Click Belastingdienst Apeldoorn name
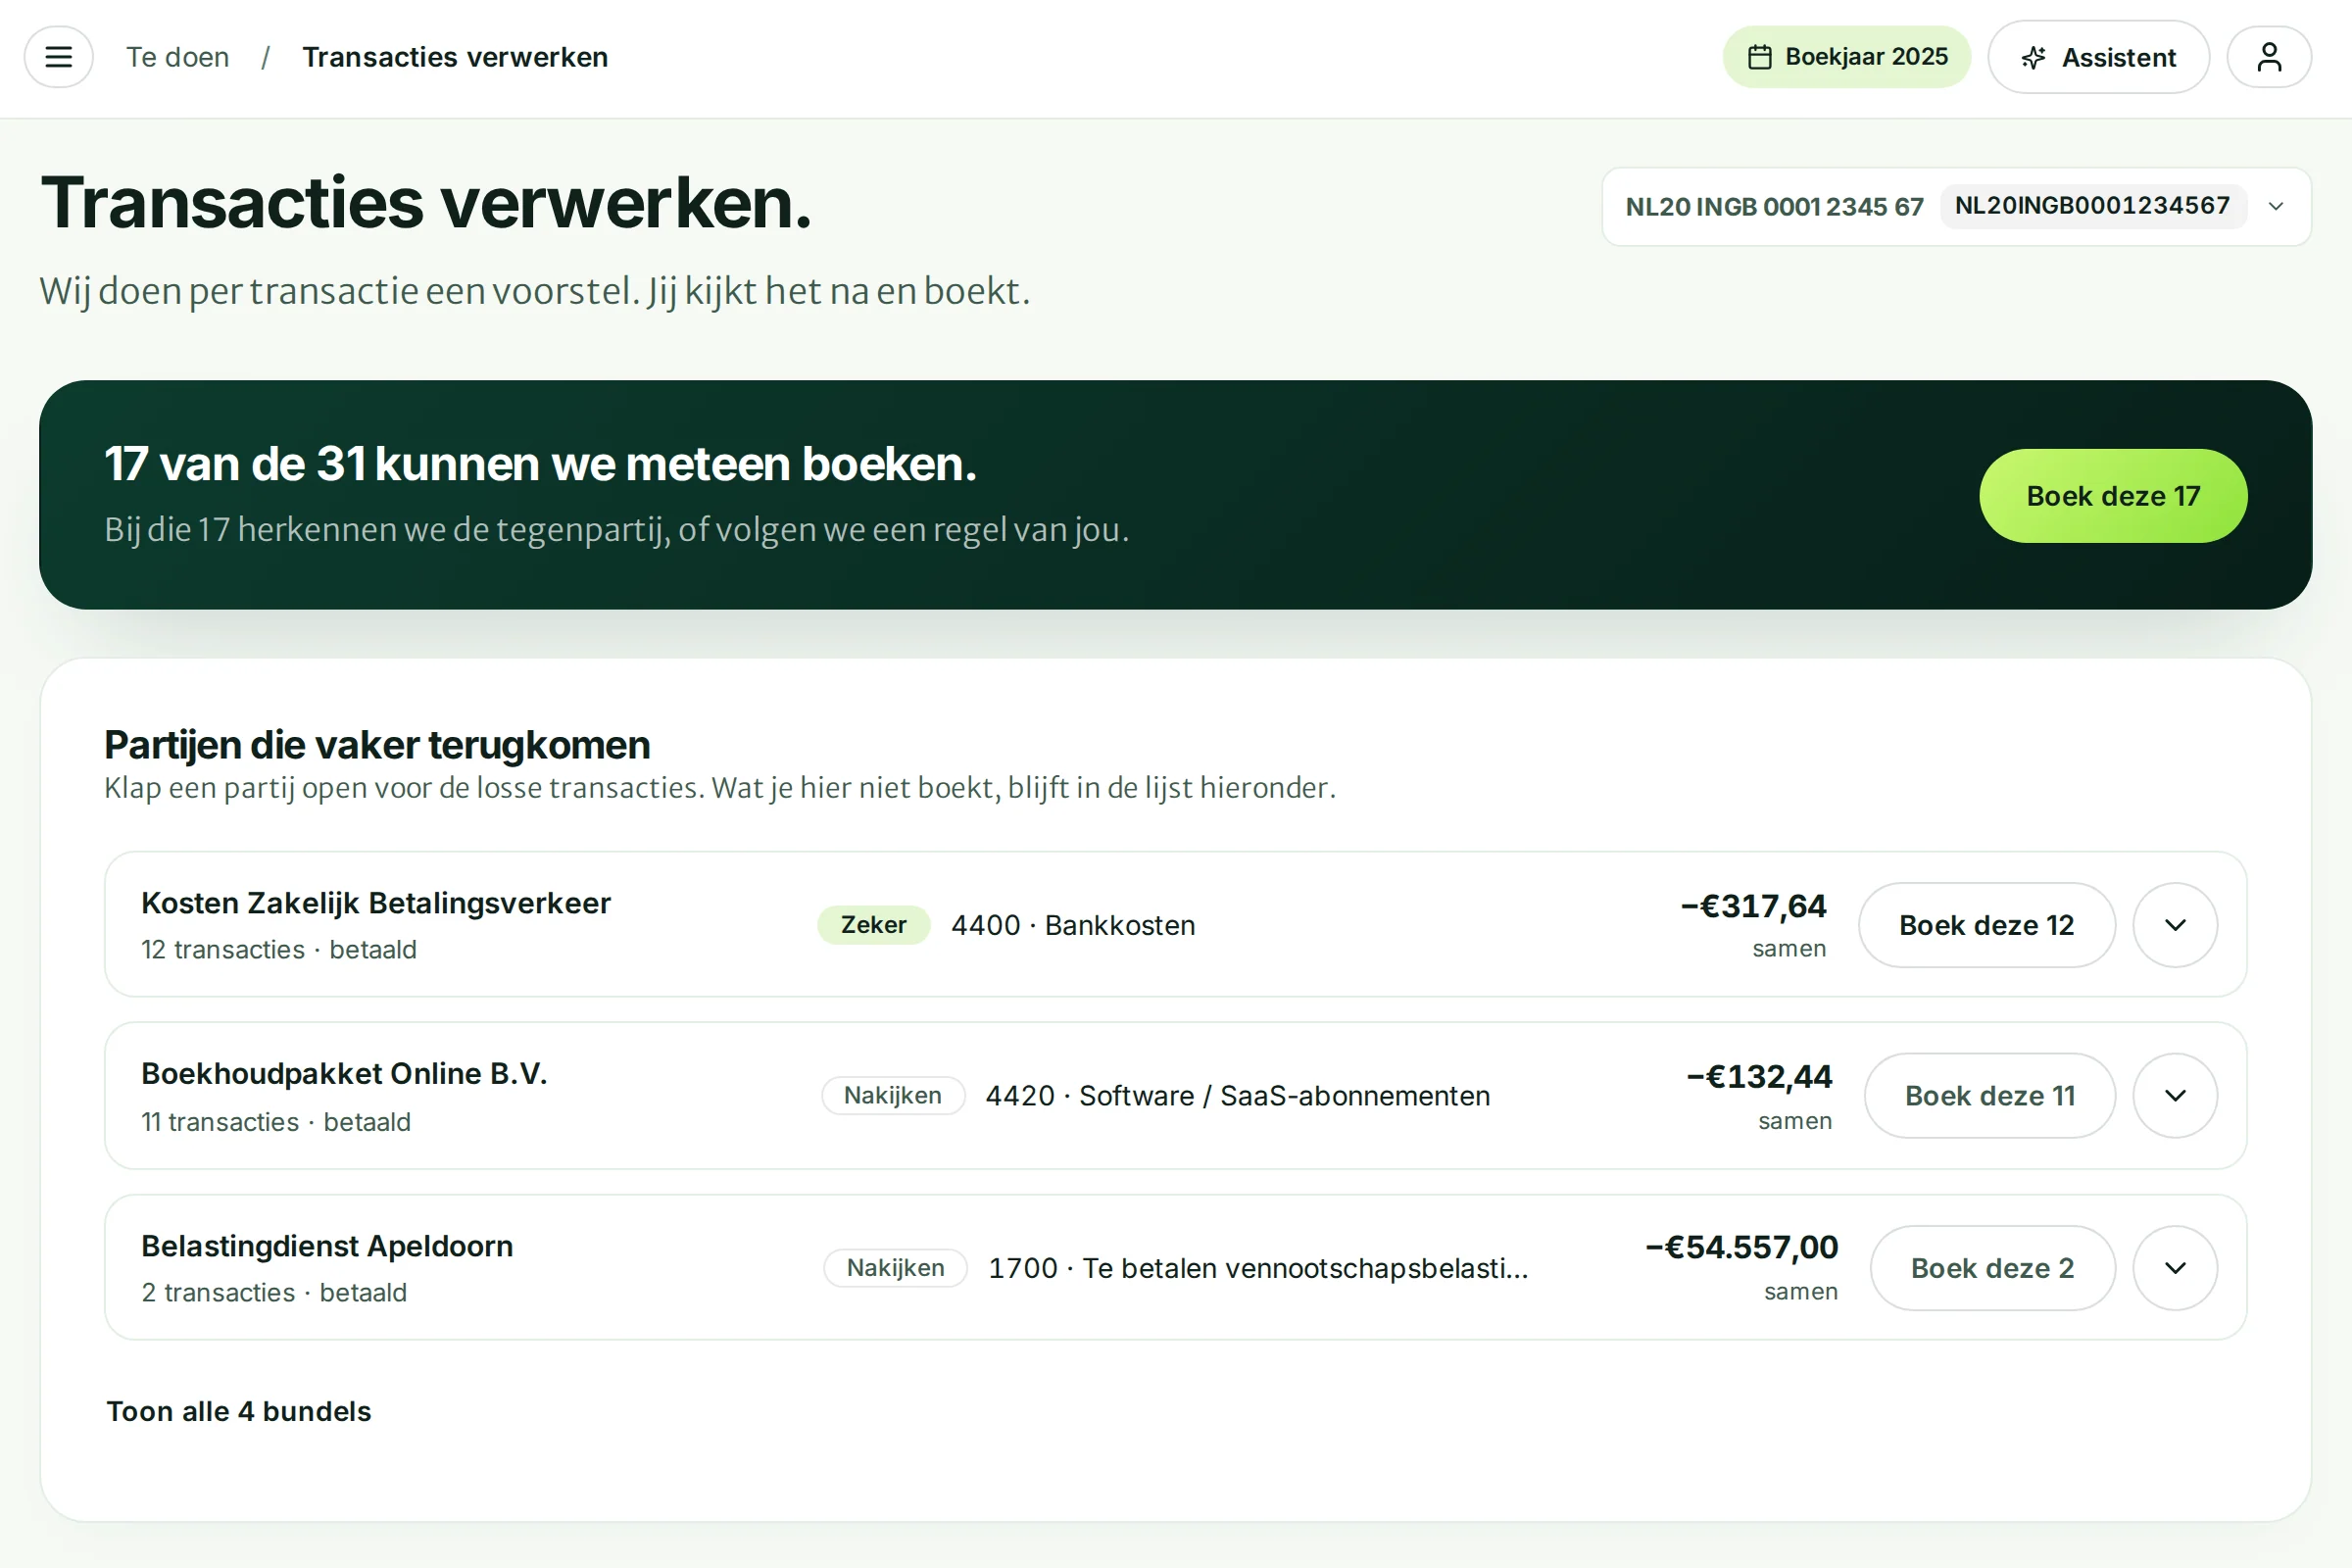Screen dimensions: 2352x1568 327,1246
